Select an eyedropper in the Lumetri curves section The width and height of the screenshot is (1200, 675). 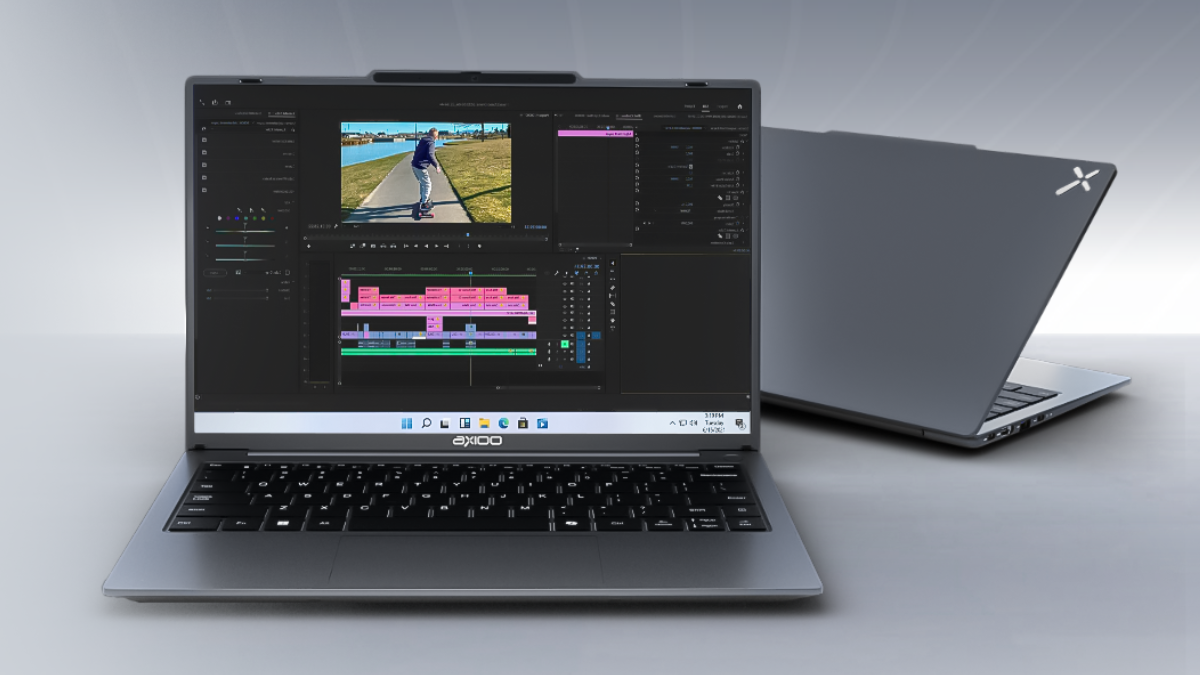pyautogui.click(x=251, y=210)
